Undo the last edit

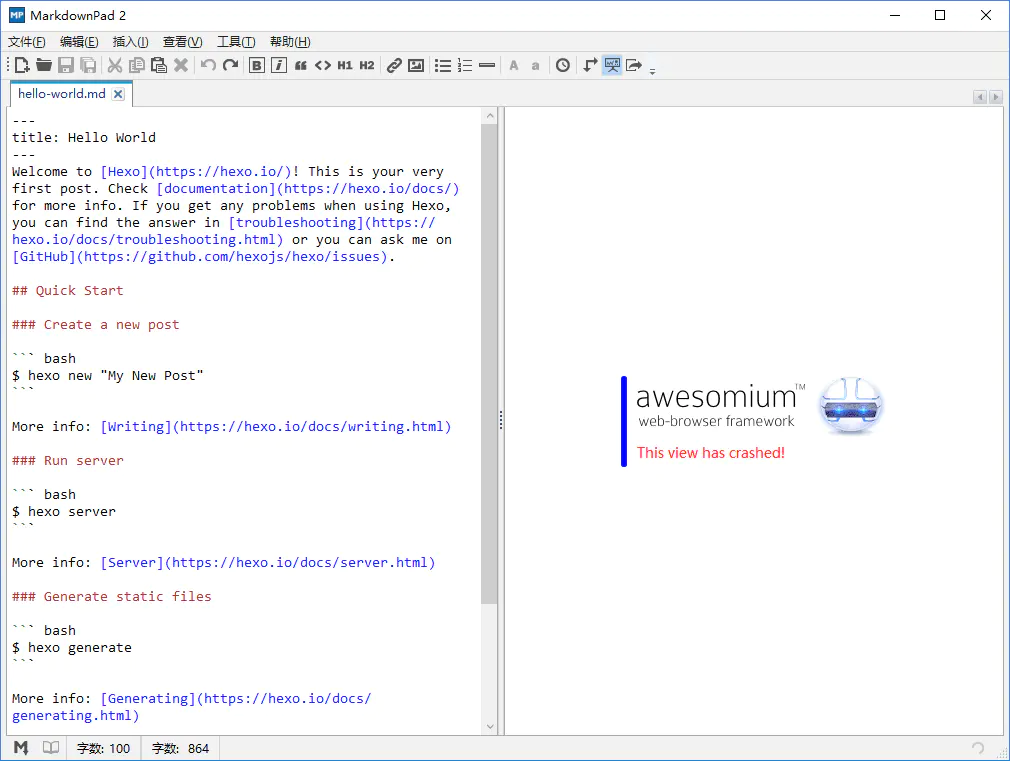(x=208, y=65)
